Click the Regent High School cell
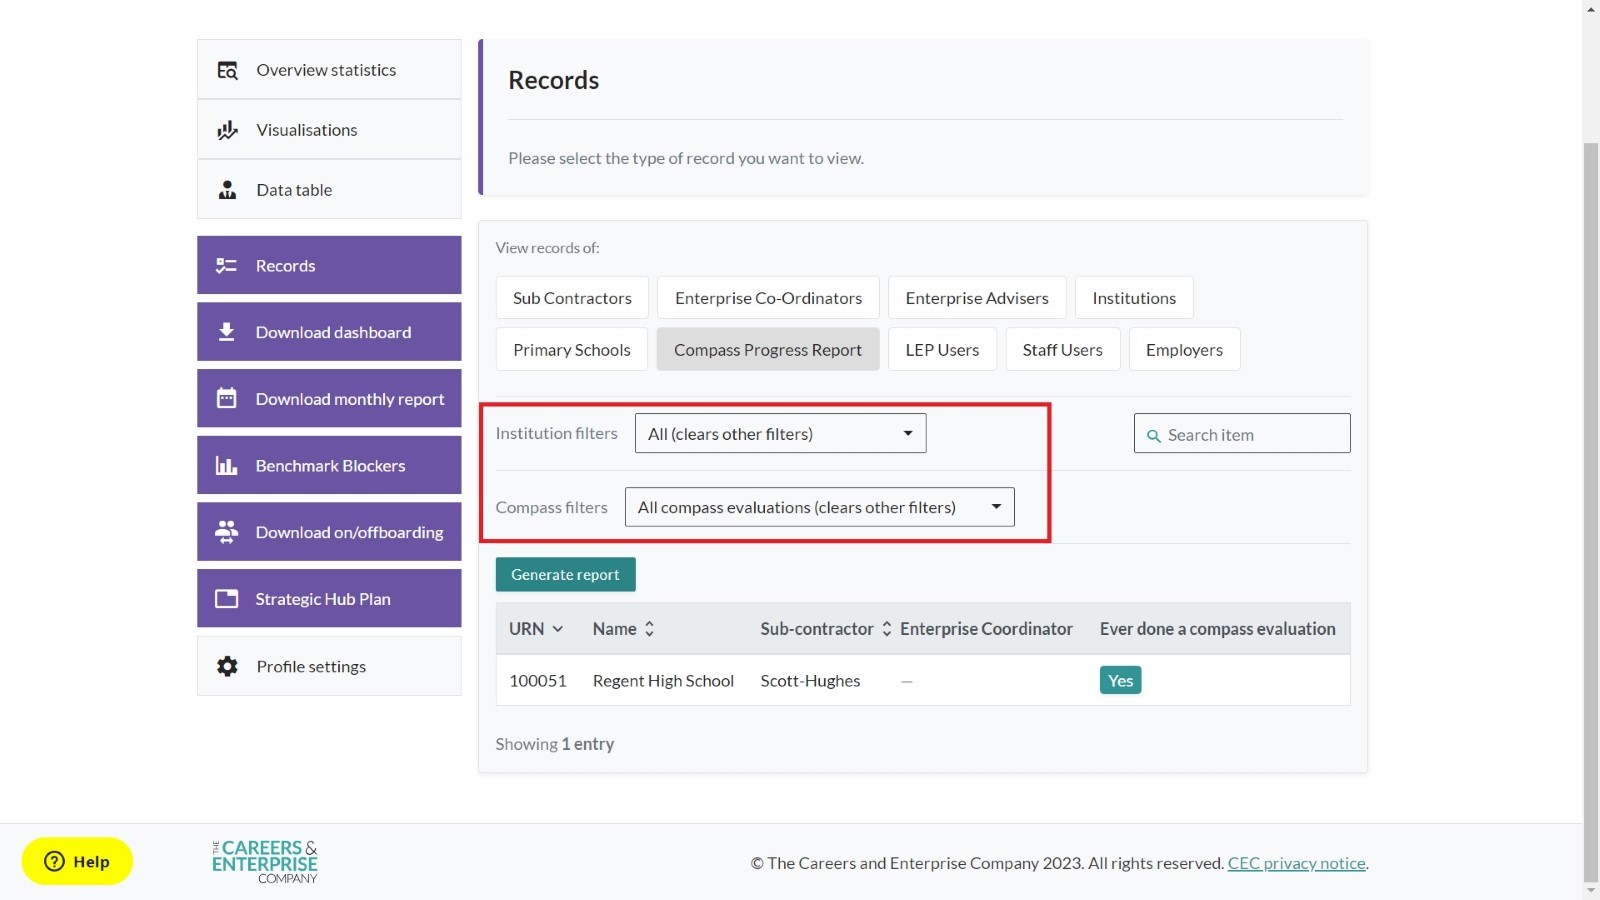Screen dimensions: 1600x900 coord(663,681)
